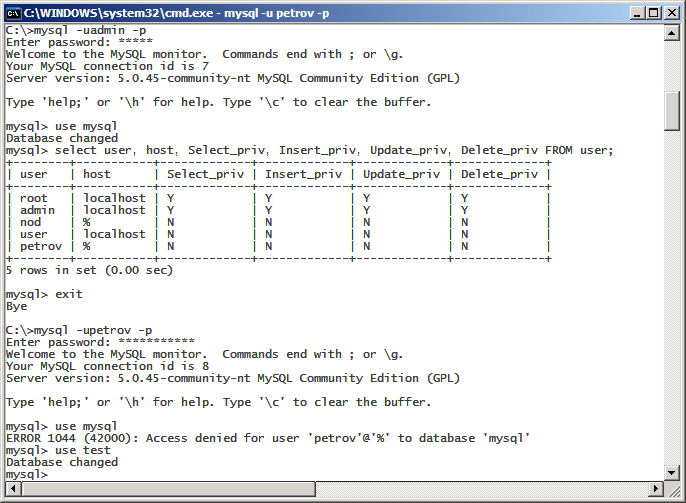Click the Delete_priv 'N' in petrov row

pos(465,246)
